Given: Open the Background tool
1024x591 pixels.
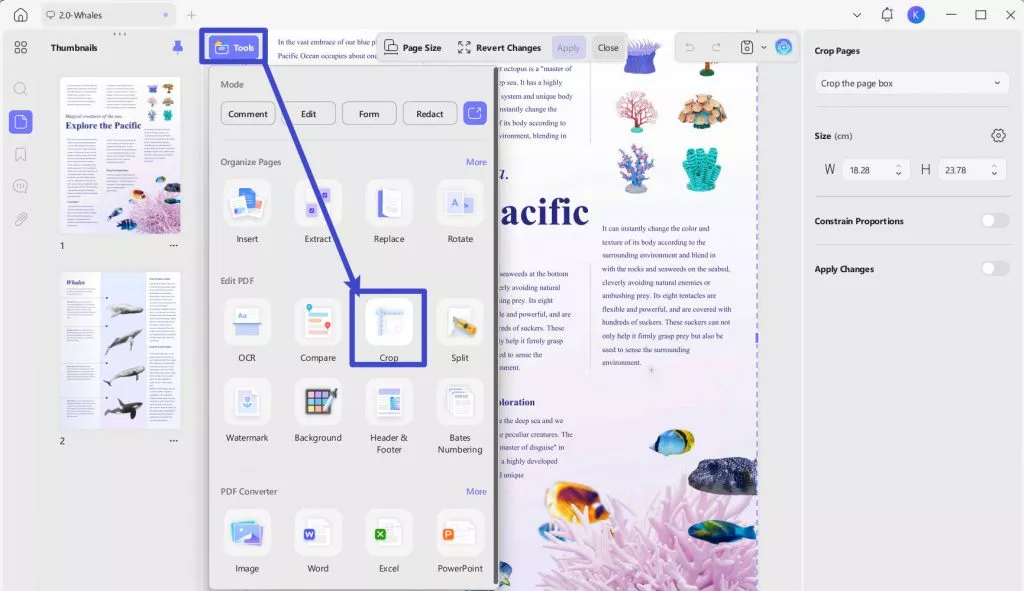Looking at the screenshot, I should pos(317,412).
